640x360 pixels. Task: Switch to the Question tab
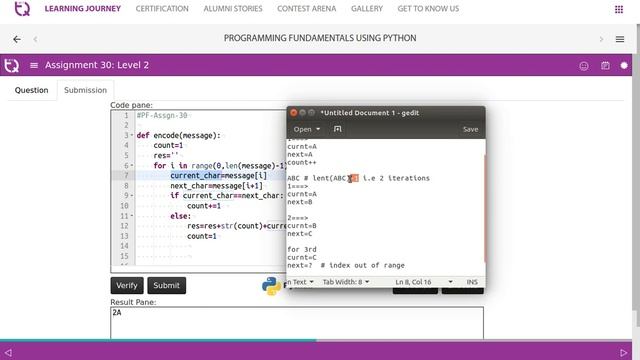31,90
